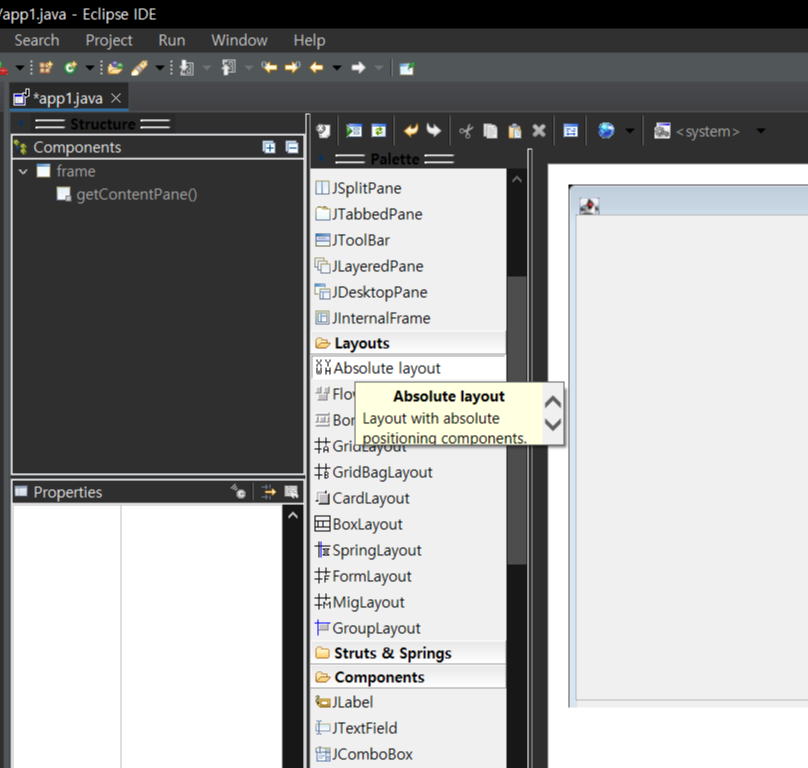Select frame in the Components tree
808x768 pixels.
point(76,171)
